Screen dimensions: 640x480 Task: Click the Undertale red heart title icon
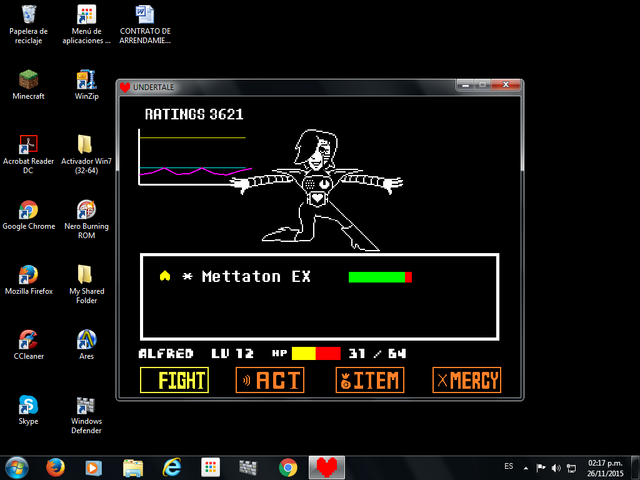point(125,87)
